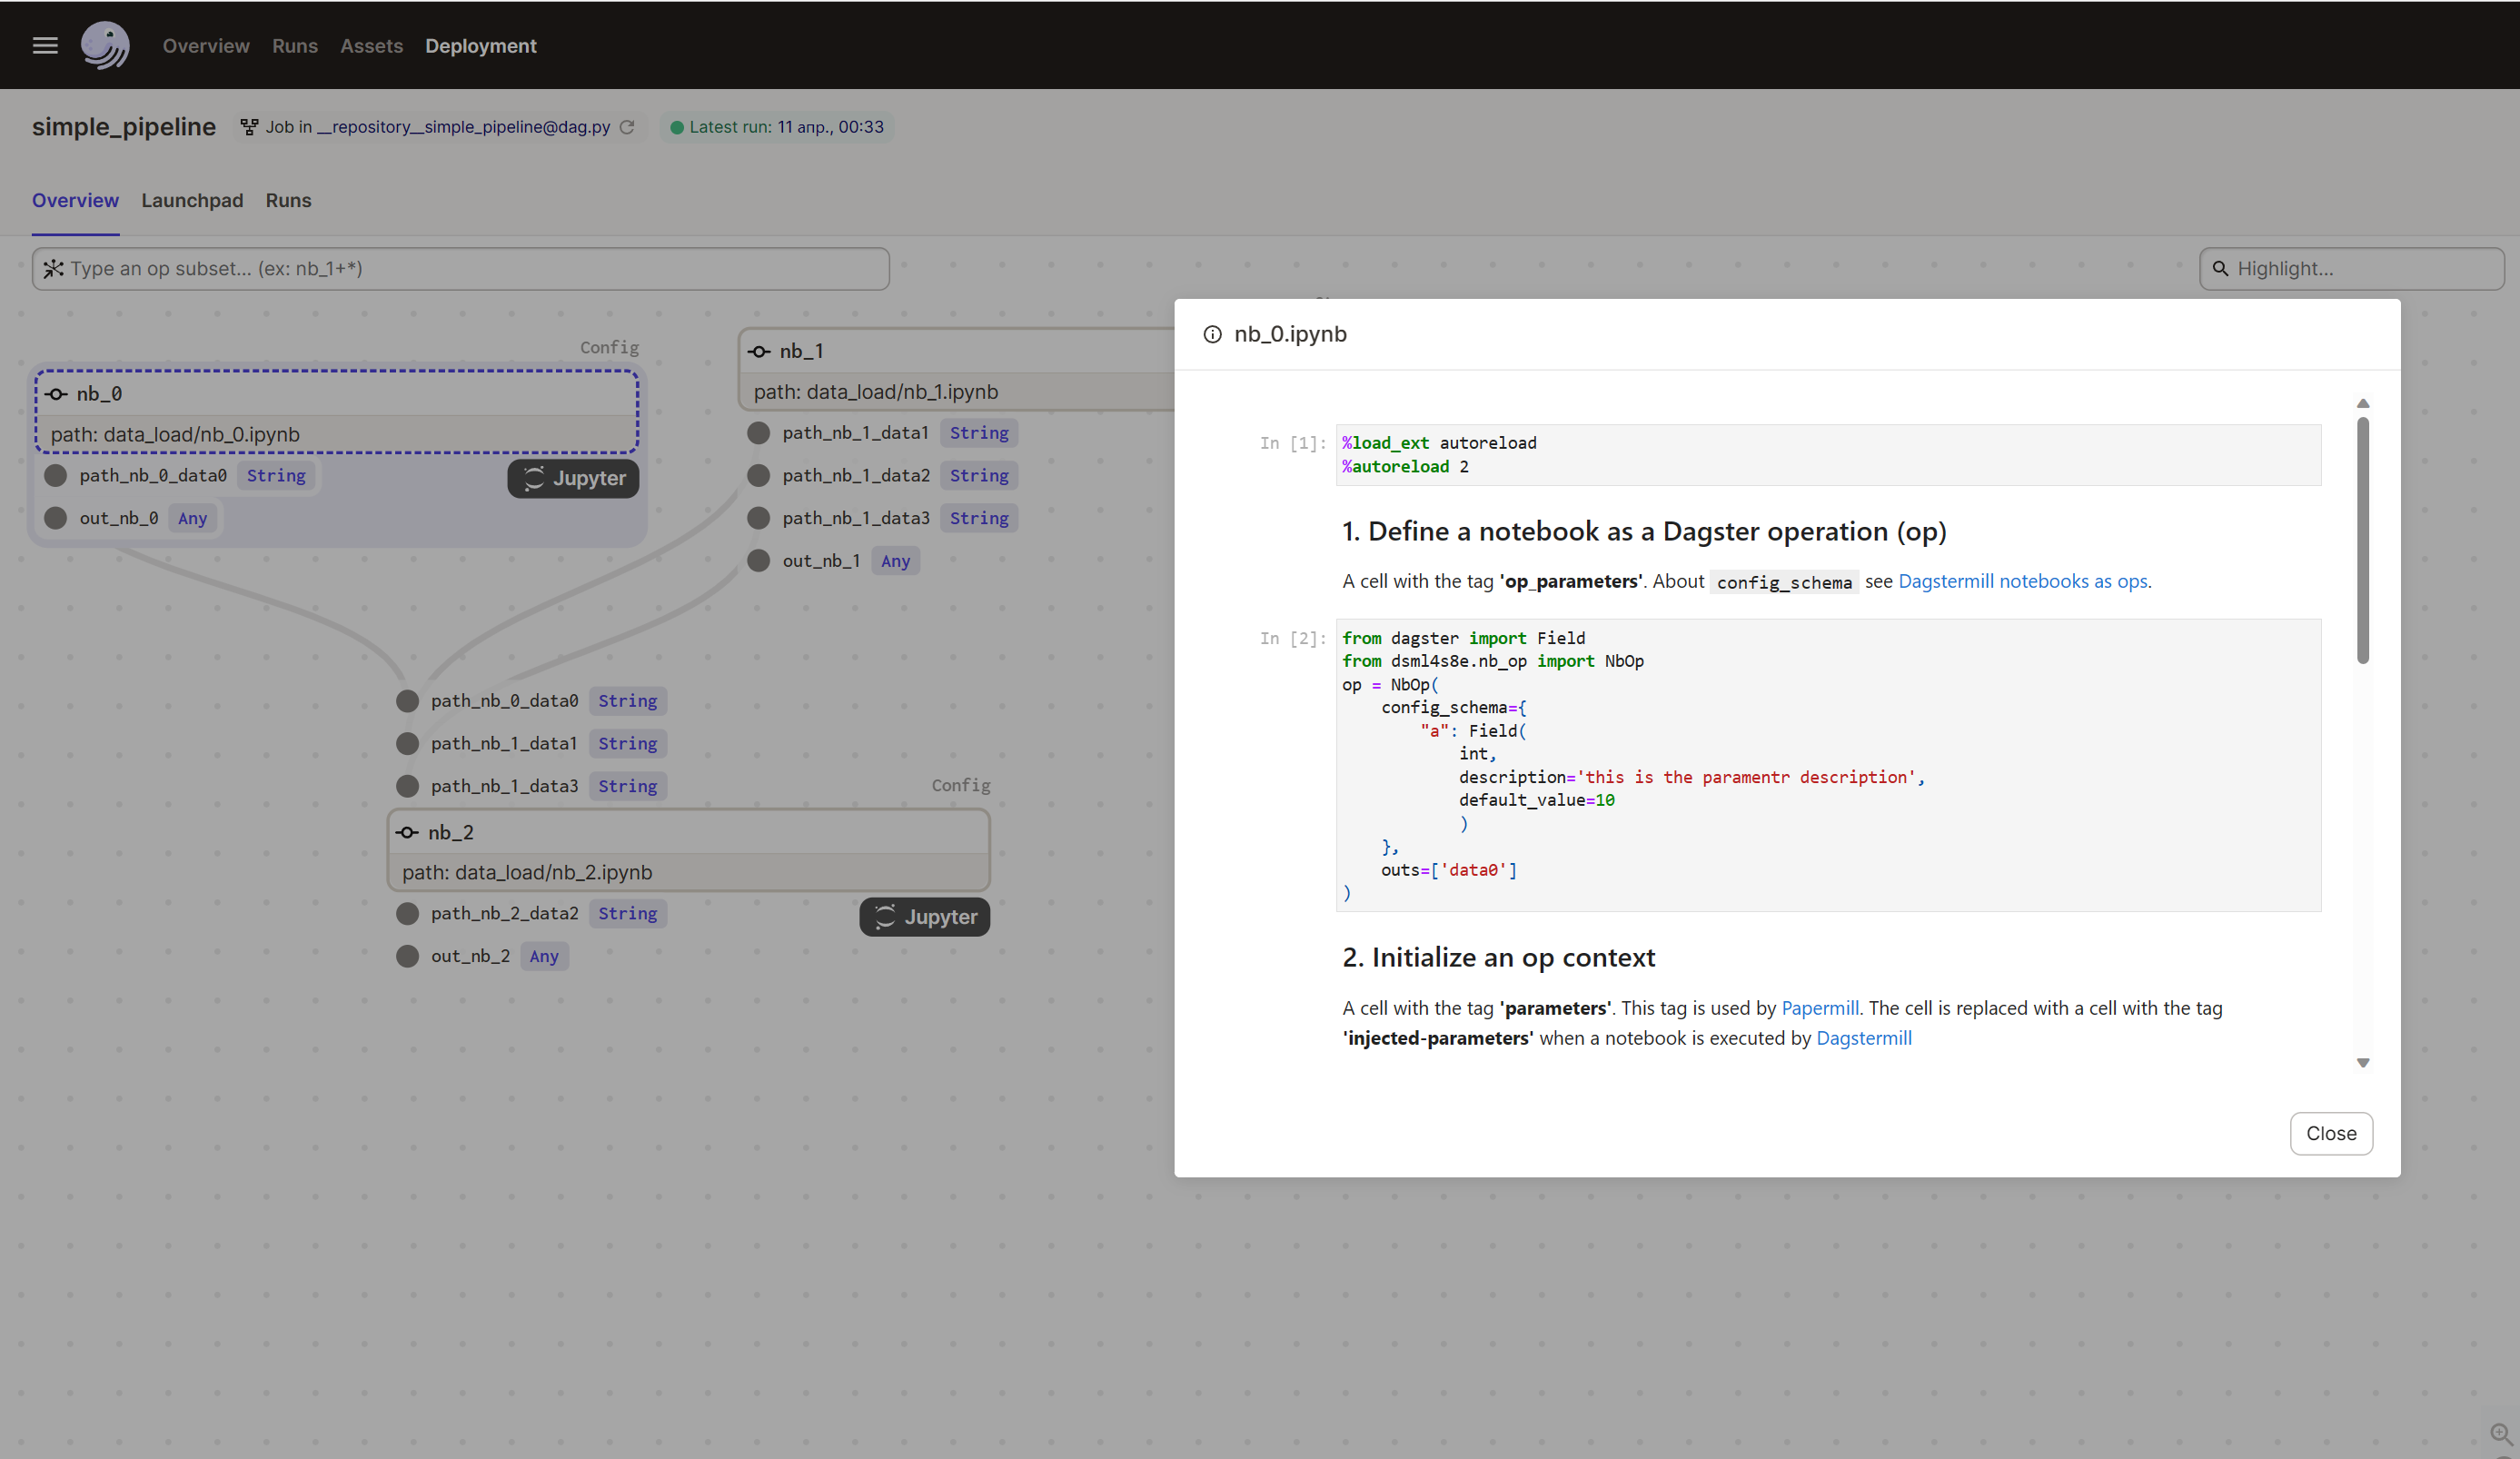Select the nb_2 op node title

click(x=451, y=832)
